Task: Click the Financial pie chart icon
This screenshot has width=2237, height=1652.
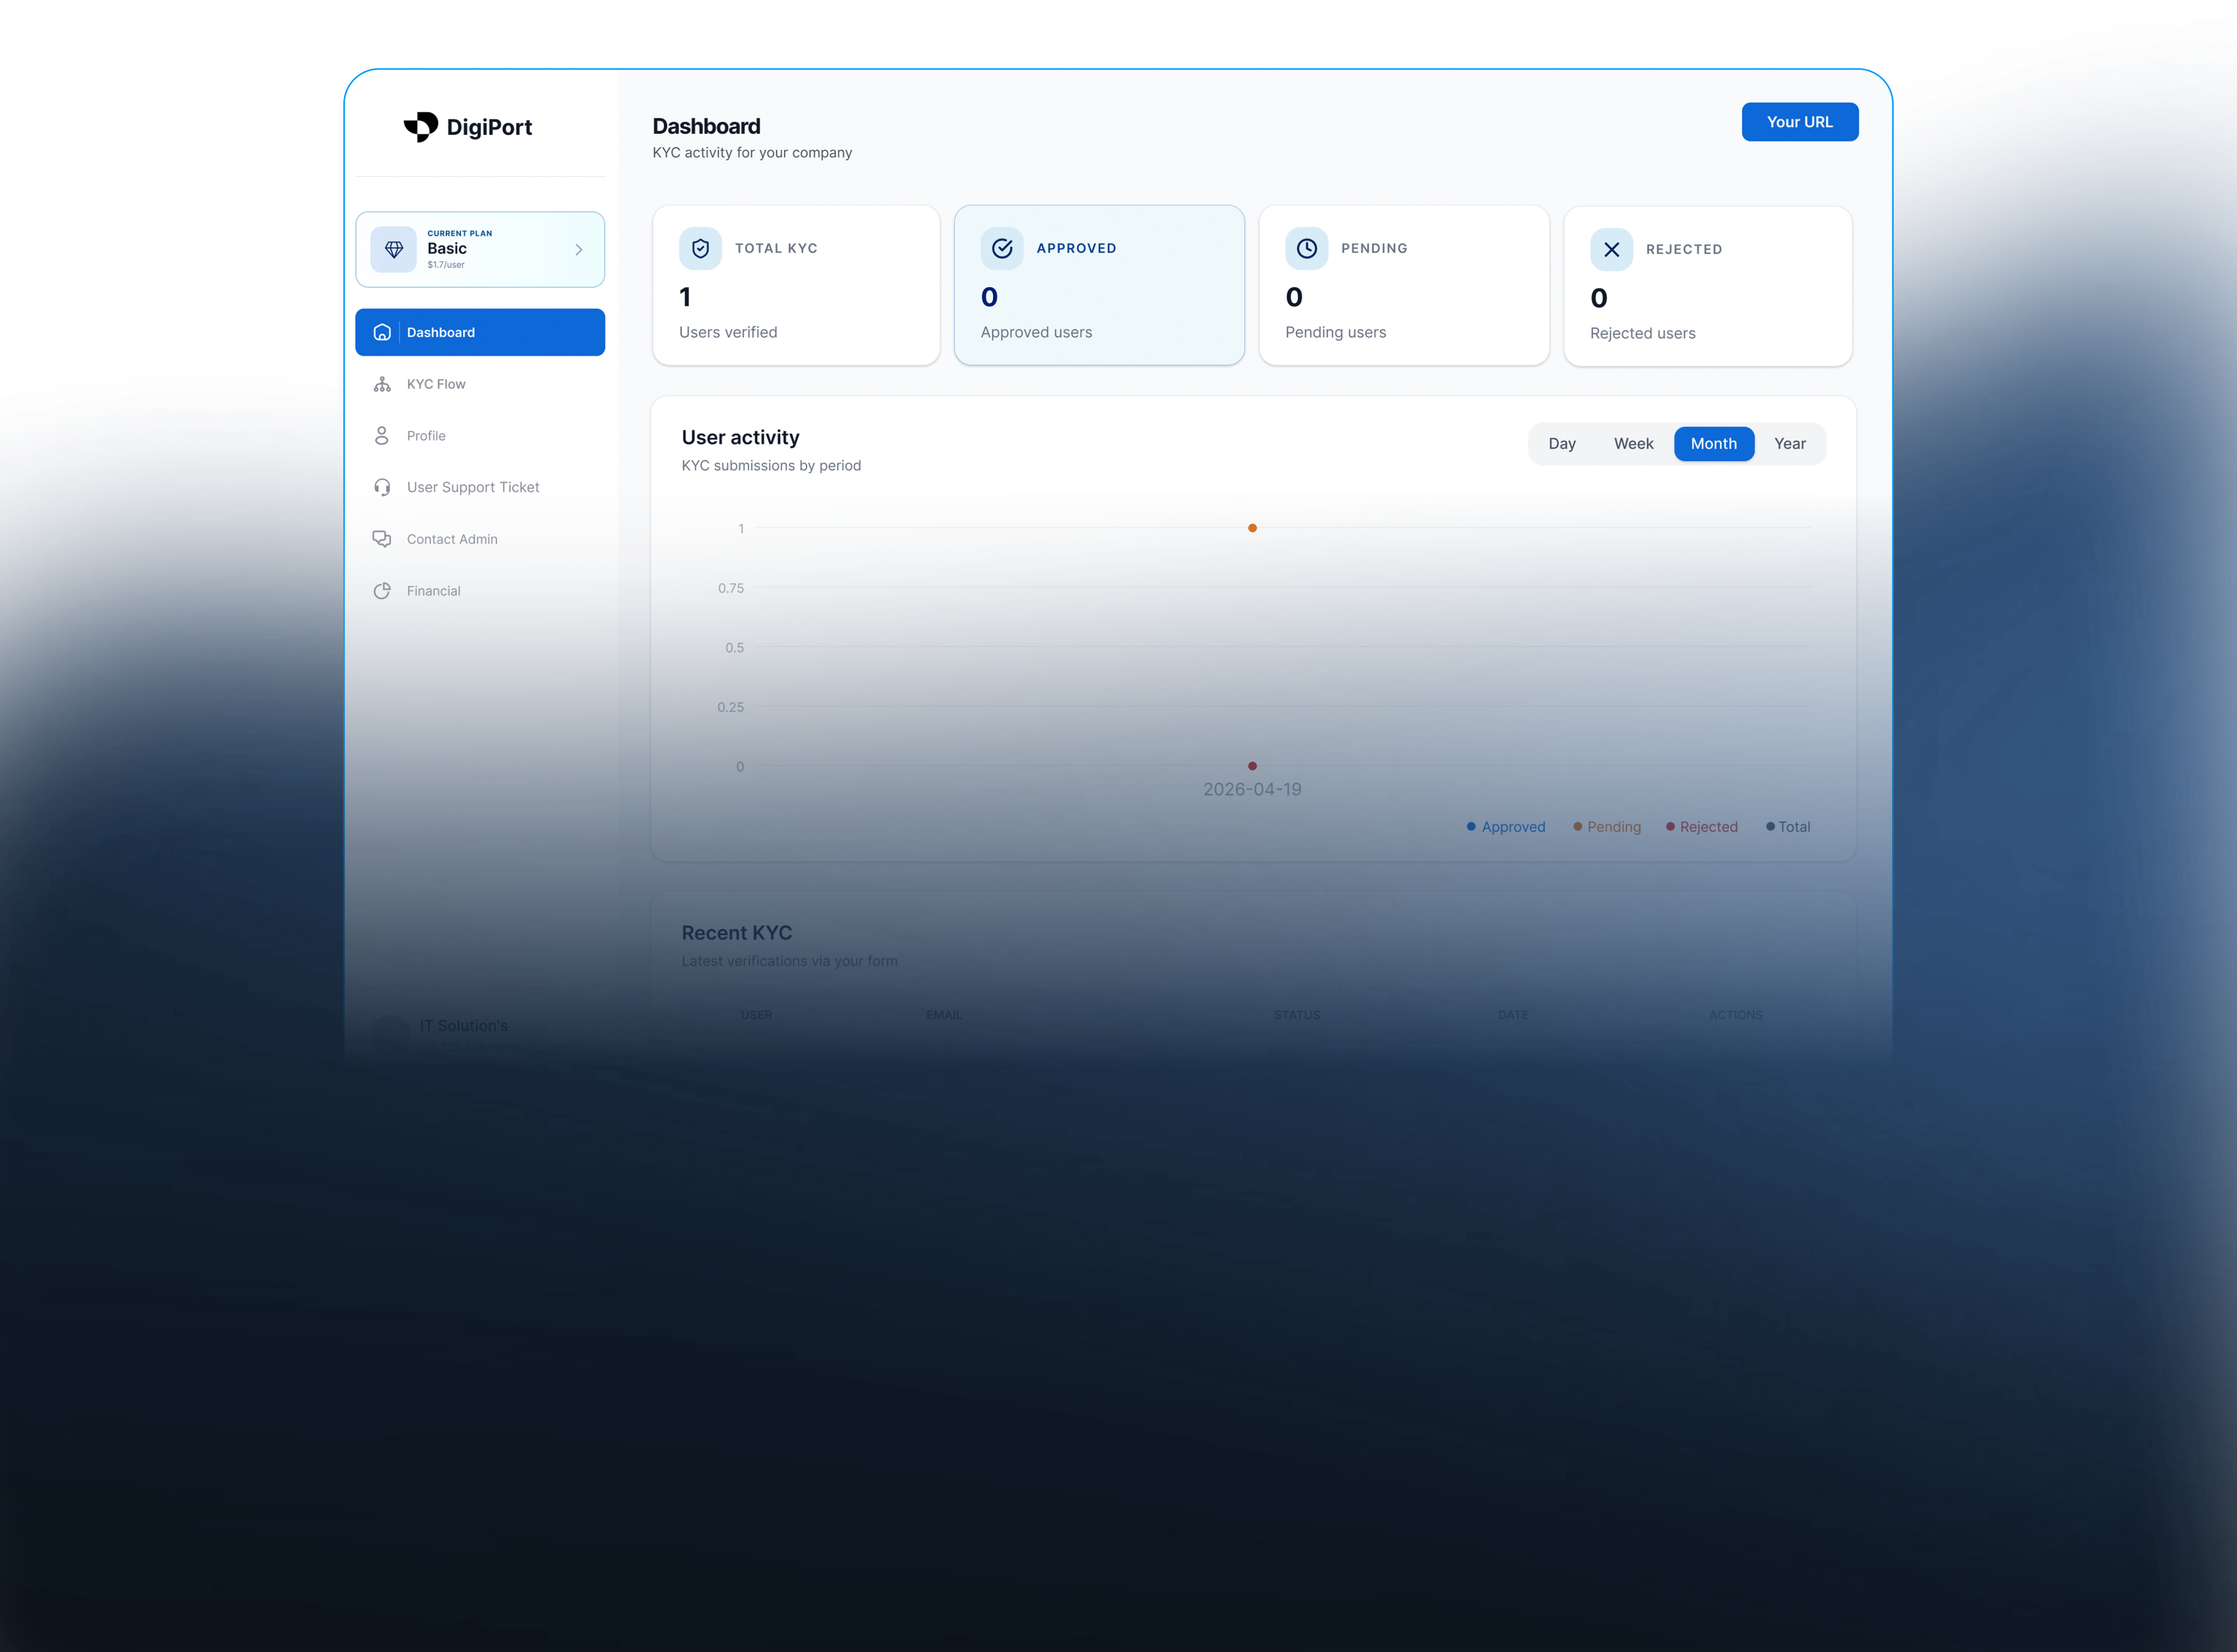Action: click(382, 591)
